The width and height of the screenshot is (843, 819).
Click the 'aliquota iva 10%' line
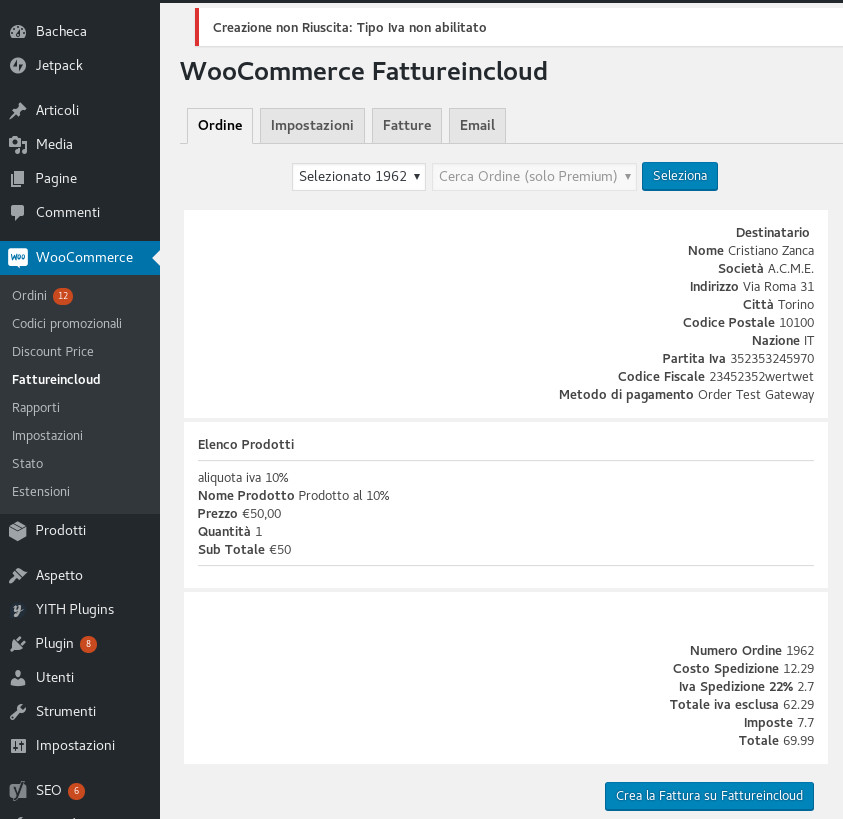243,478
